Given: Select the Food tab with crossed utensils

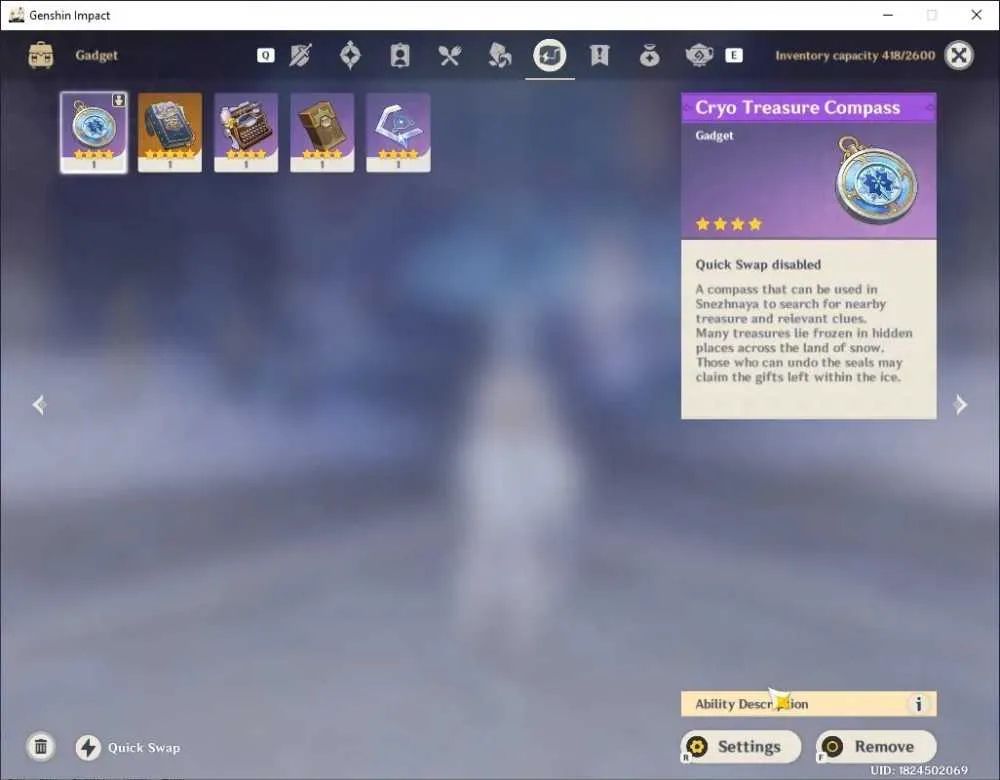Looking at the screenshot, I should click(x=450, y=55).
